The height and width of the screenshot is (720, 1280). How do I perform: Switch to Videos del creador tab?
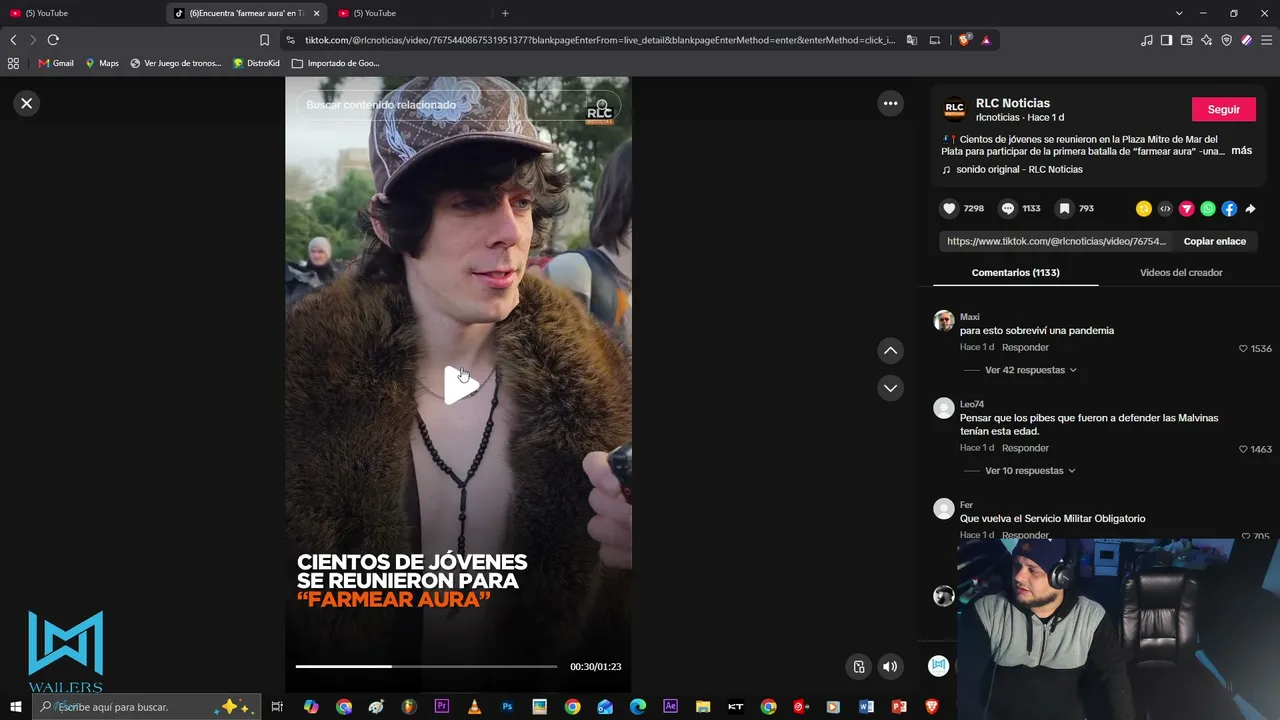point(1181,272)
